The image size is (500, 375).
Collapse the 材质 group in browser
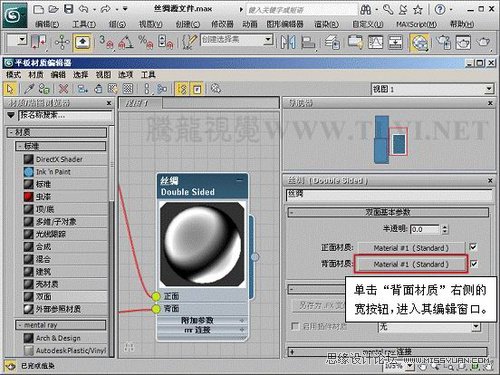pos(57,132)
